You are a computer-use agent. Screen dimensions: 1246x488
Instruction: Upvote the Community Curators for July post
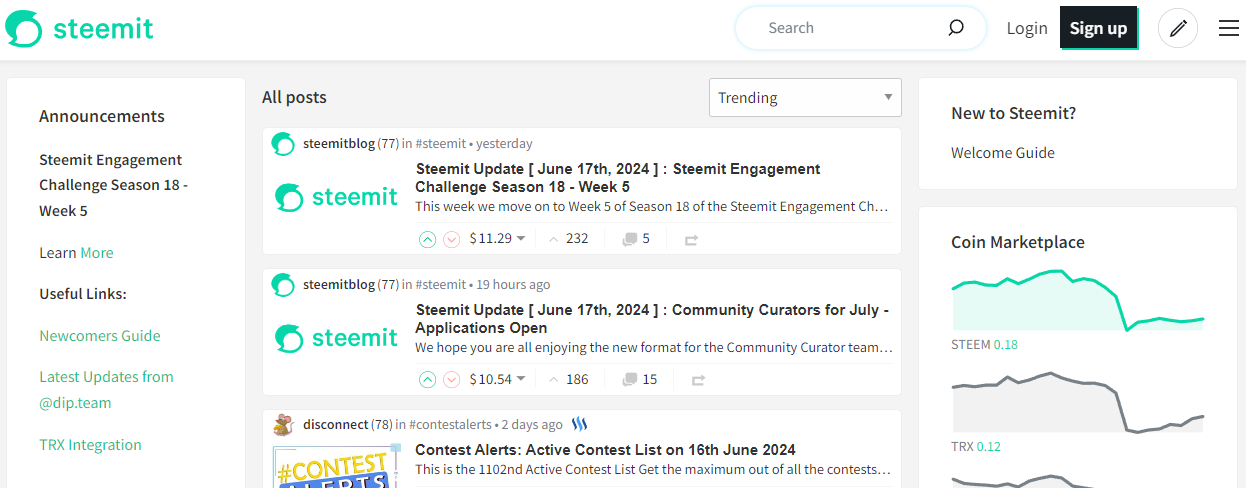point(427,380)
